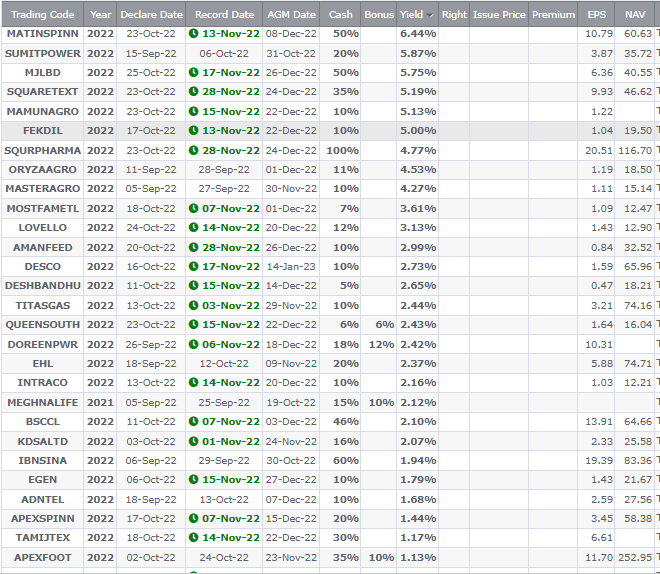Select the 46% cash value for BSCCL
660x574 pixels.
(346, 421)
